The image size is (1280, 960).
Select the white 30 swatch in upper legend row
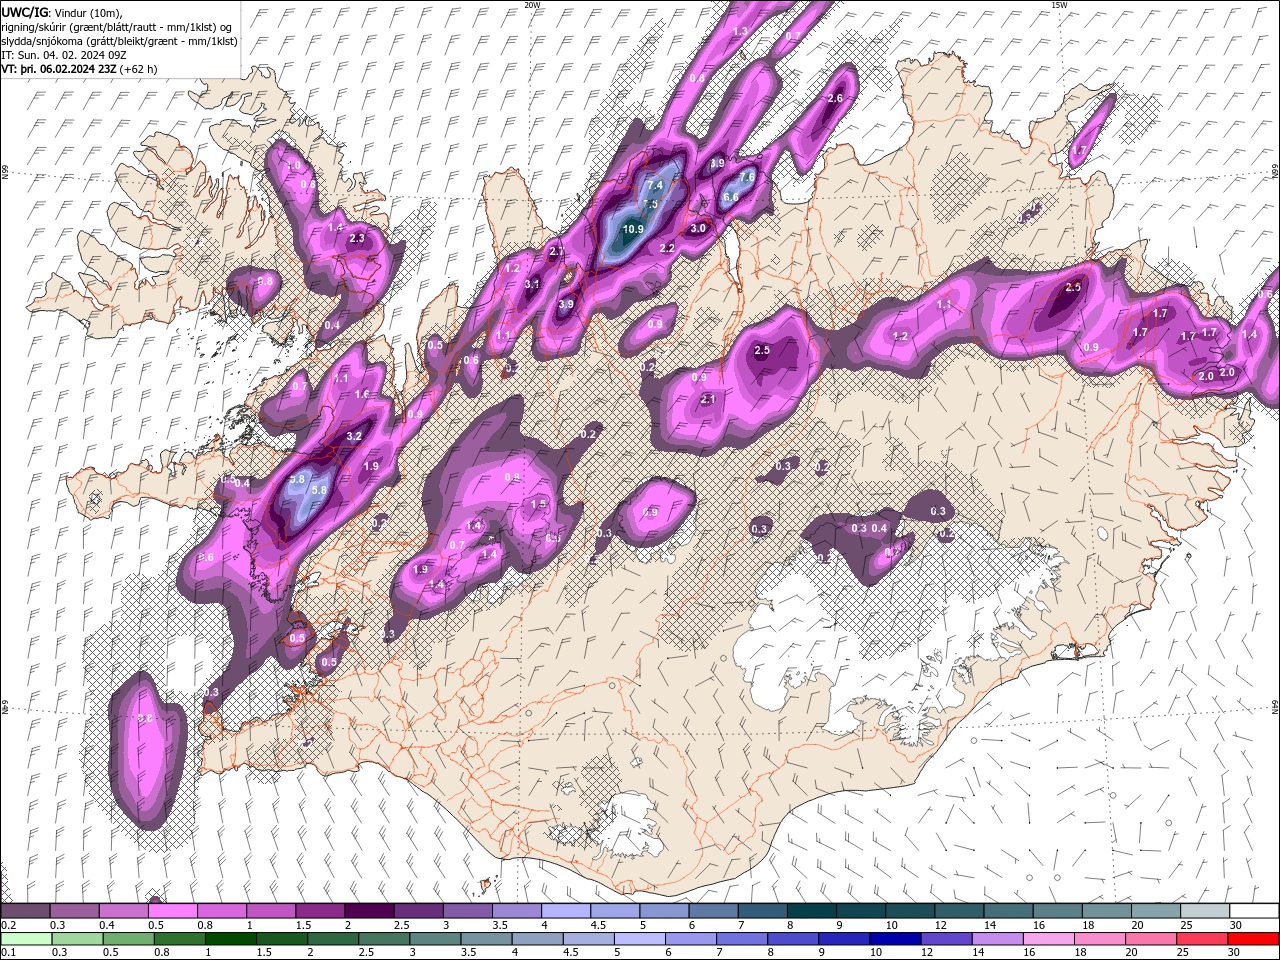(x=1254, y=911)
